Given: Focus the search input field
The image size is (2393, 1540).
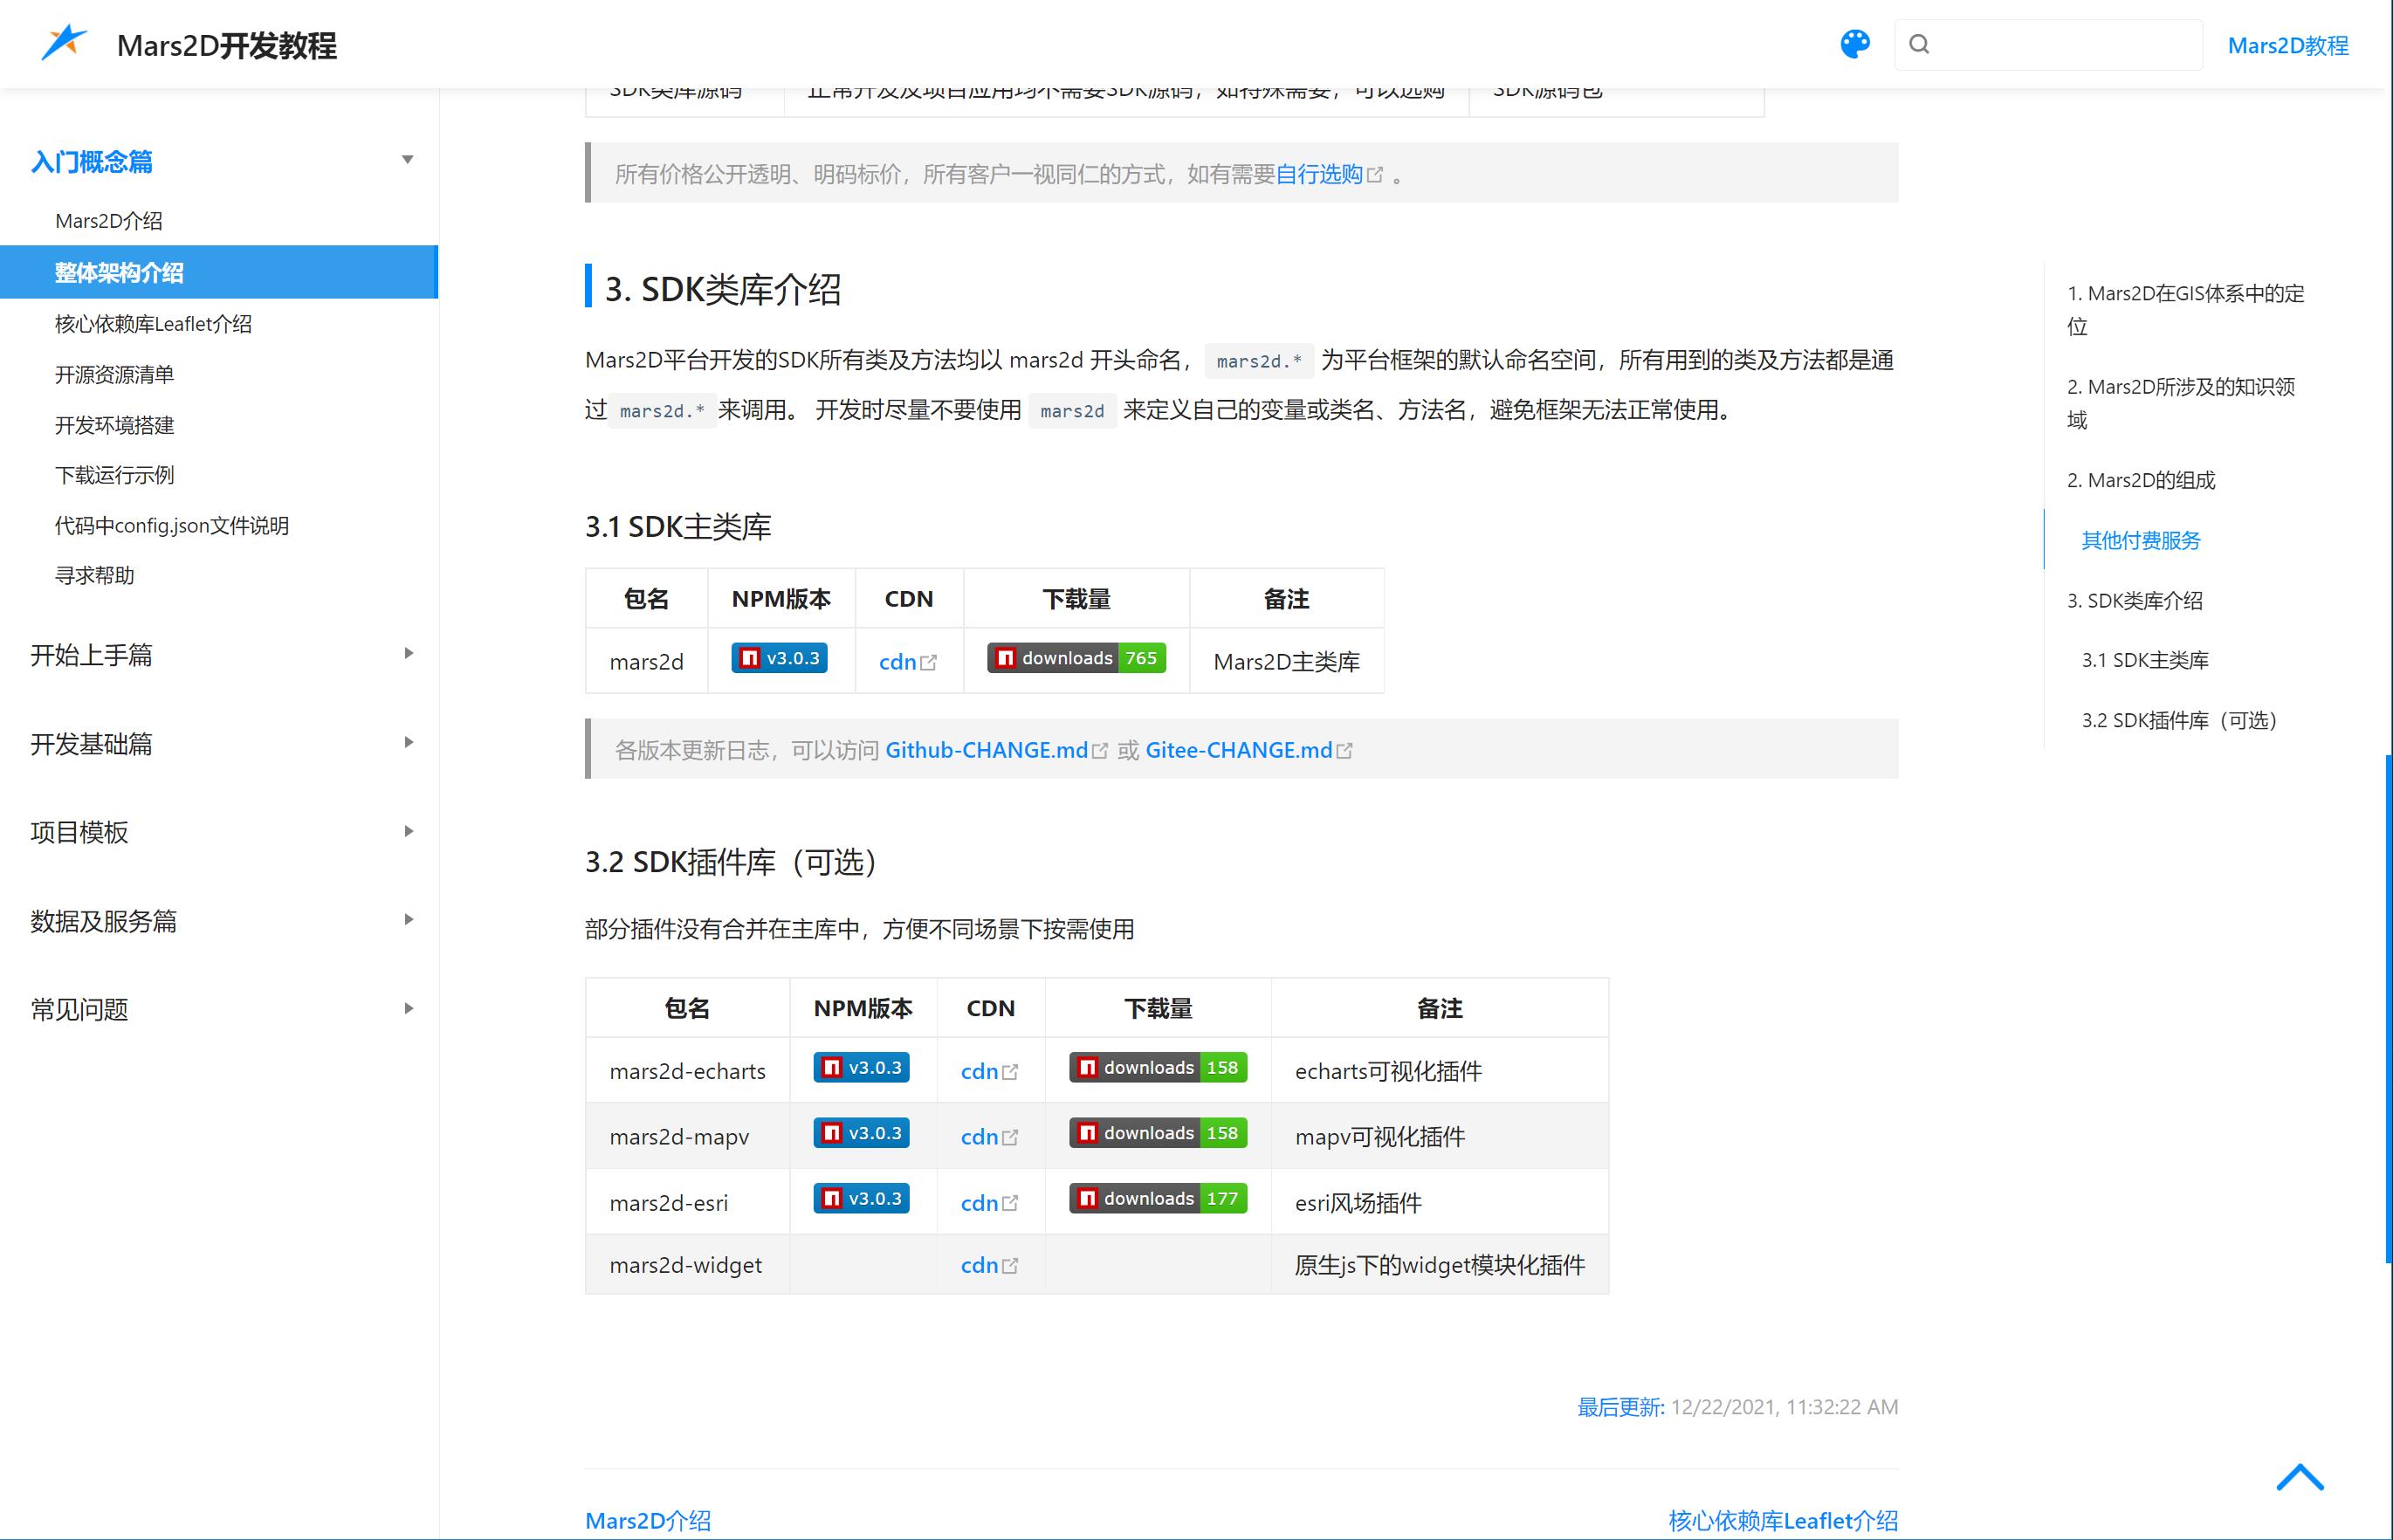Looking at the screenshot, I should point(2048,44).
